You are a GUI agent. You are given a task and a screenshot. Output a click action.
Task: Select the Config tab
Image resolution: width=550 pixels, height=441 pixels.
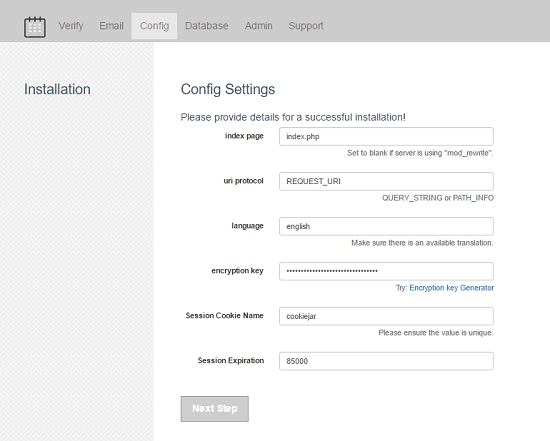[154, 26]
